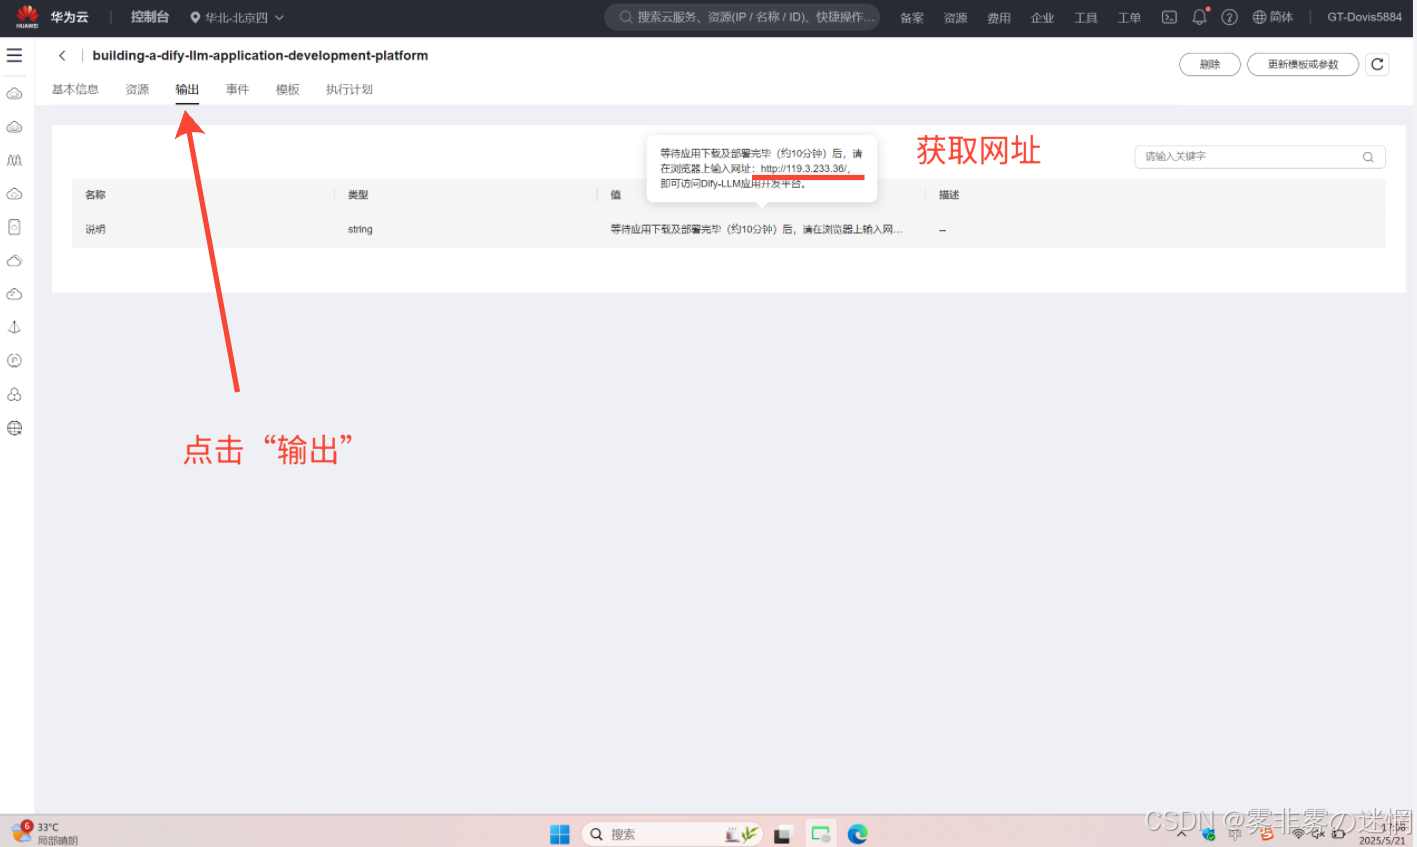Open the CloudShell terminal icon

[x=1169, y=17]
